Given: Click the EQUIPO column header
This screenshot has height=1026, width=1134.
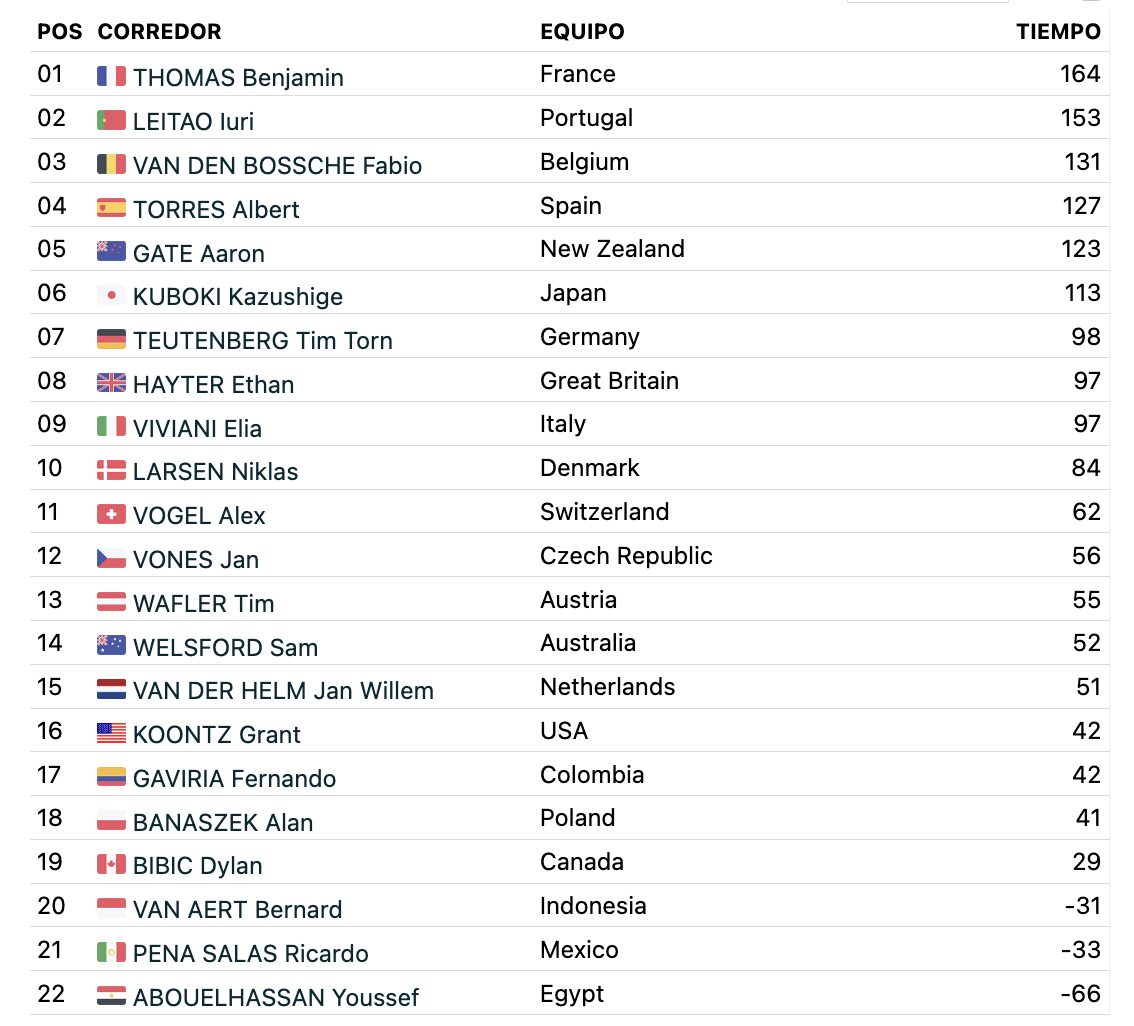Looking at the screenshot, I should 582,32.
